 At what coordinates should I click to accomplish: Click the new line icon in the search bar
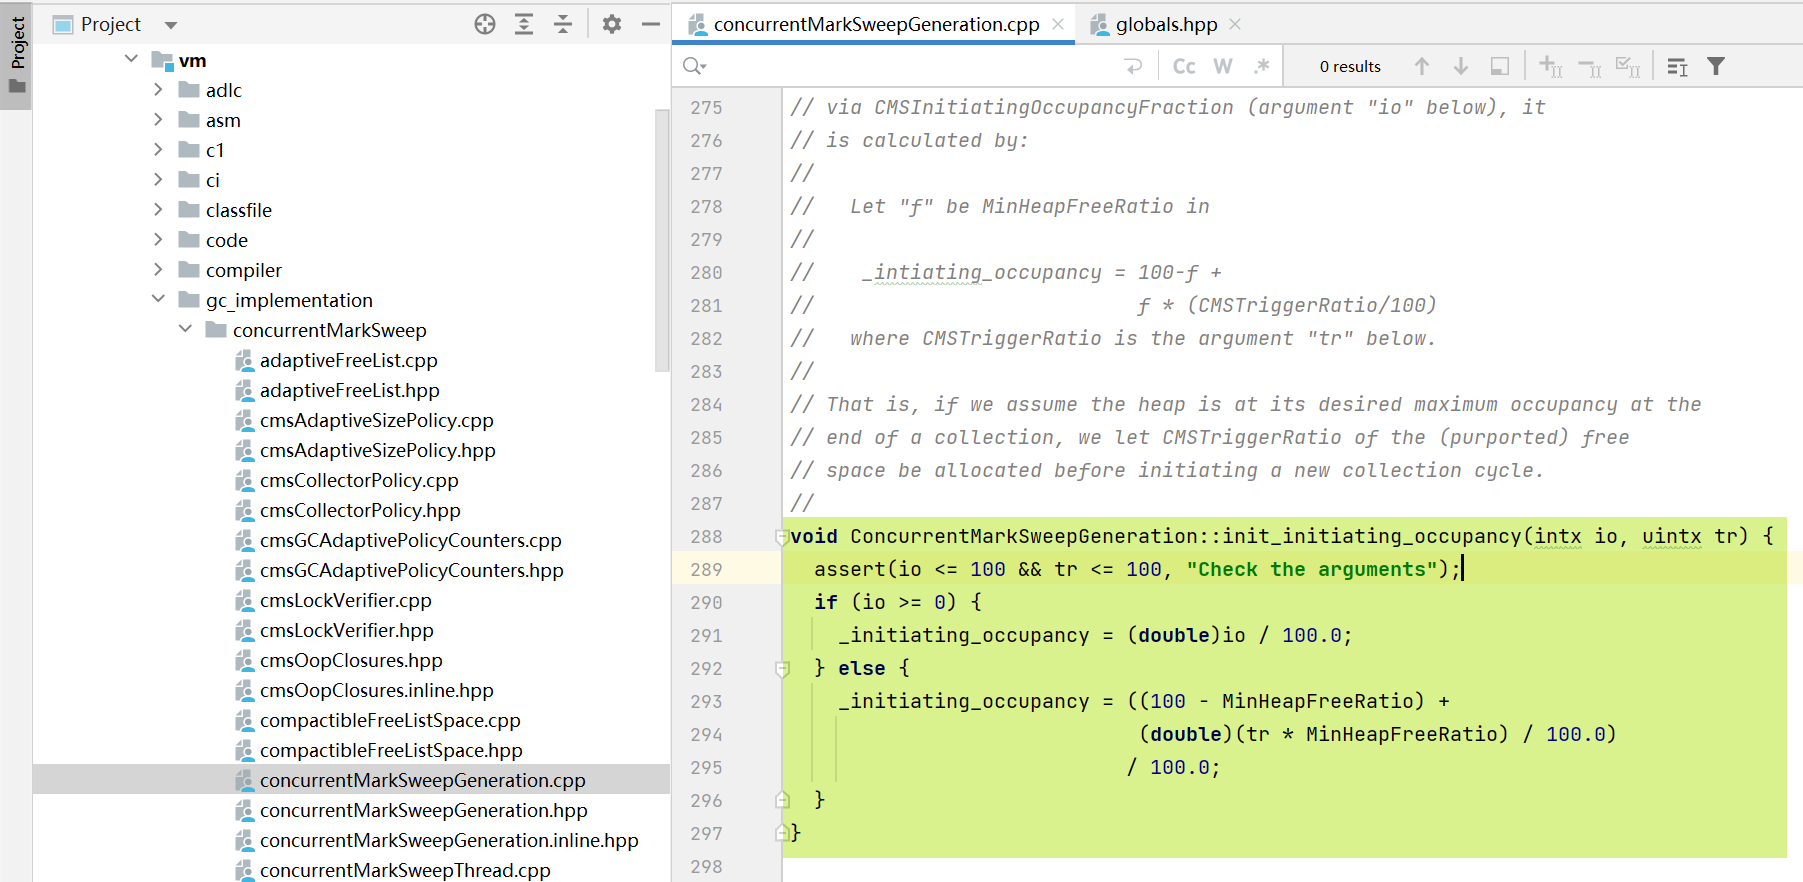tap(1133, 66)
